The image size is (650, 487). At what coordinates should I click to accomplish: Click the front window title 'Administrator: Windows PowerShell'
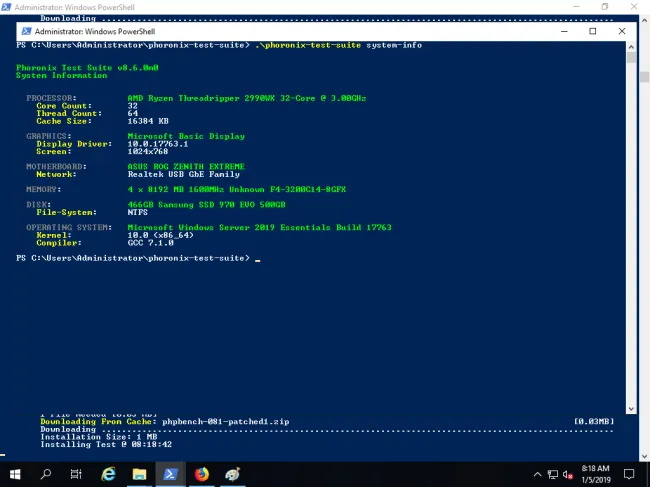[x=95, y=31]
